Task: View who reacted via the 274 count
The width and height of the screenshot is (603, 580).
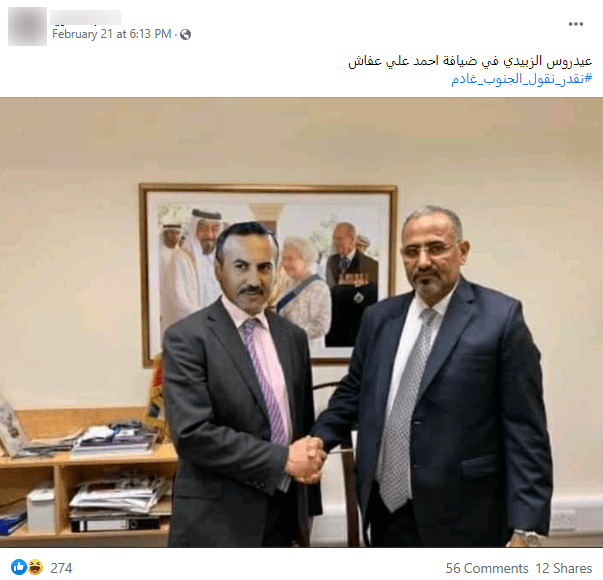Action: (61, 568)
